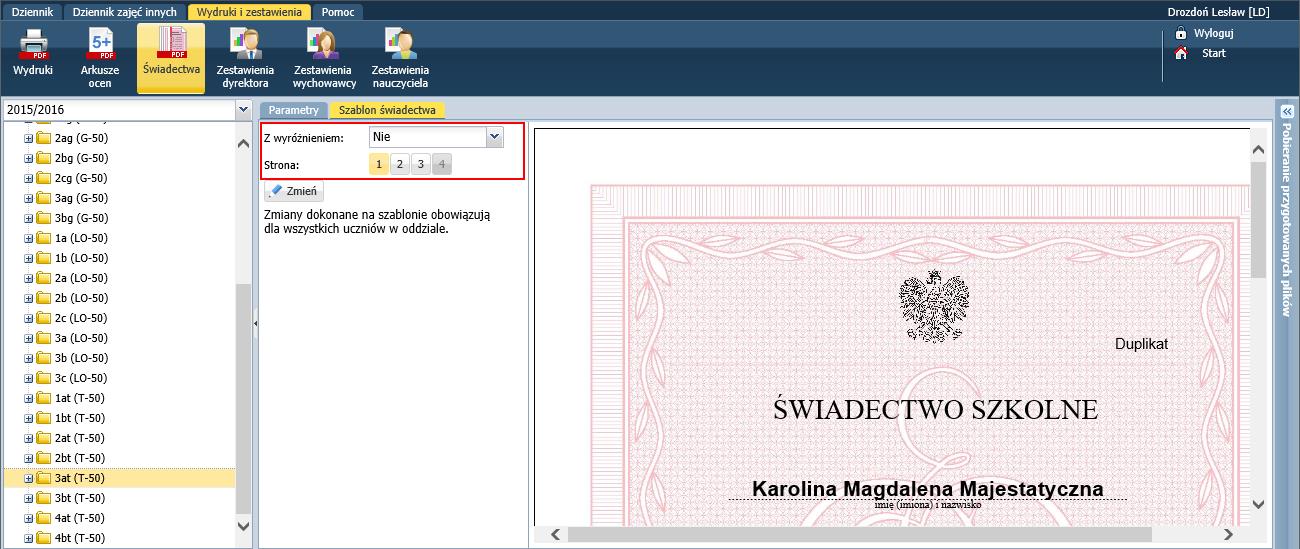Click the certificate preview scroll up arrow
The image size is (1300, 549).
1258,149
